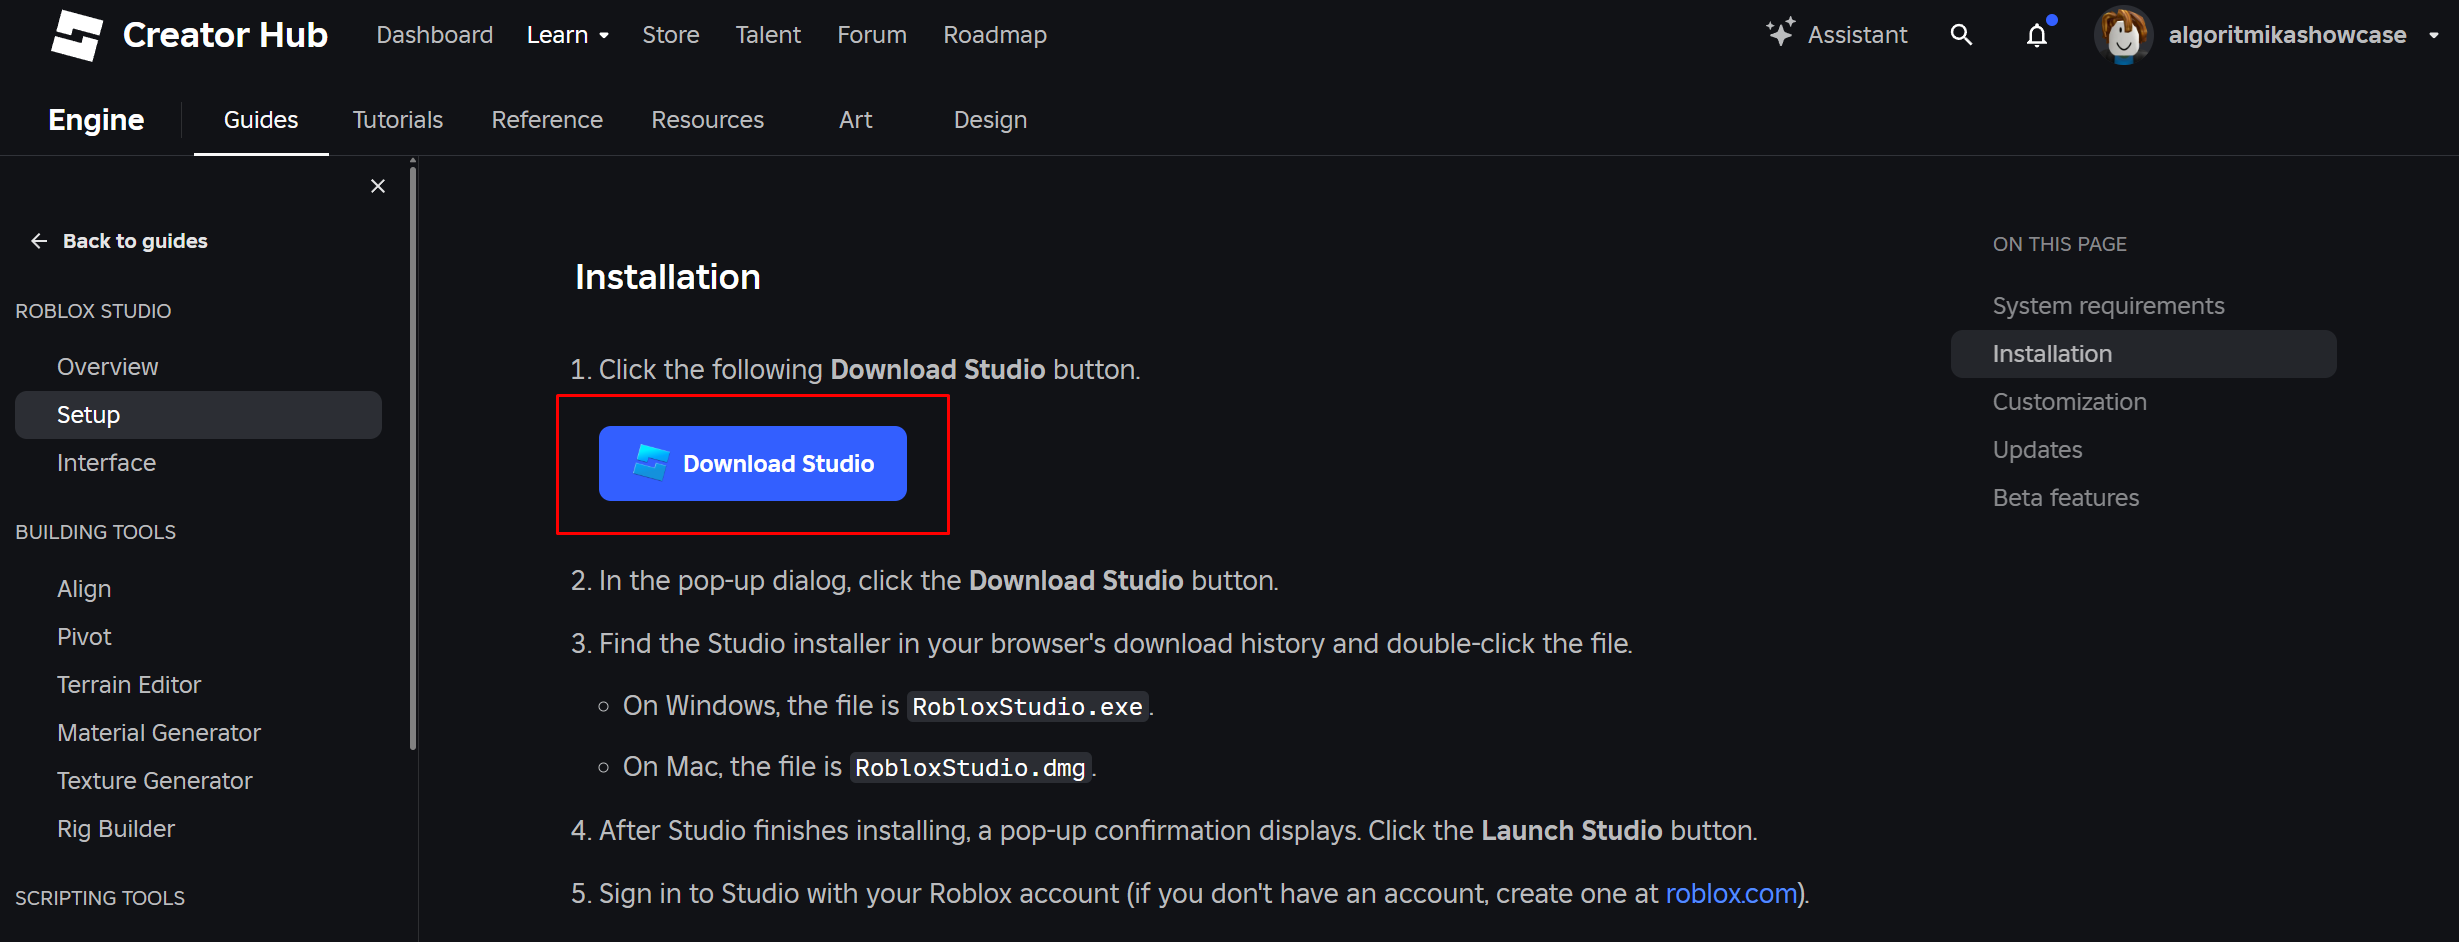This screenshot has height=942, width=2459.
Task: Jump to System requirements section
Action: pyautogui.click(x=2108, y=306)
